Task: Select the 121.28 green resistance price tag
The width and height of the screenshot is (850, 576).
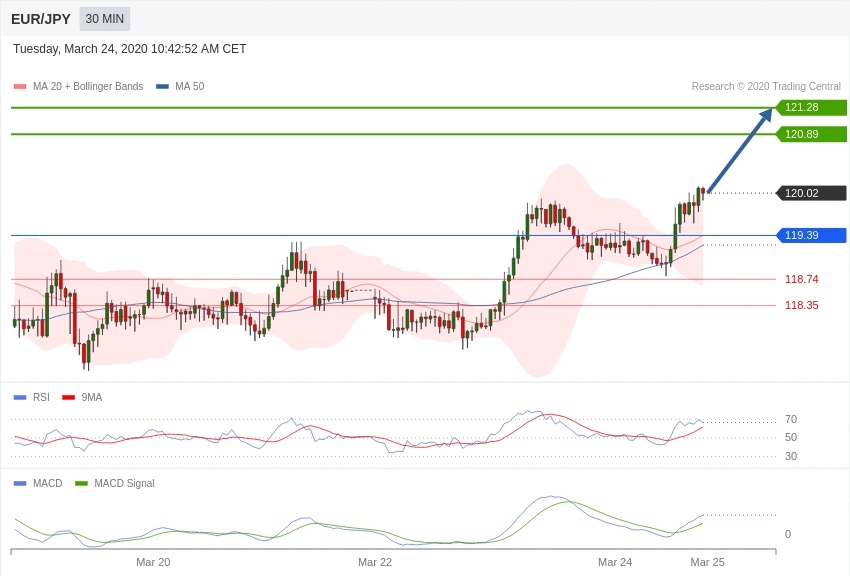Action: 811,107
